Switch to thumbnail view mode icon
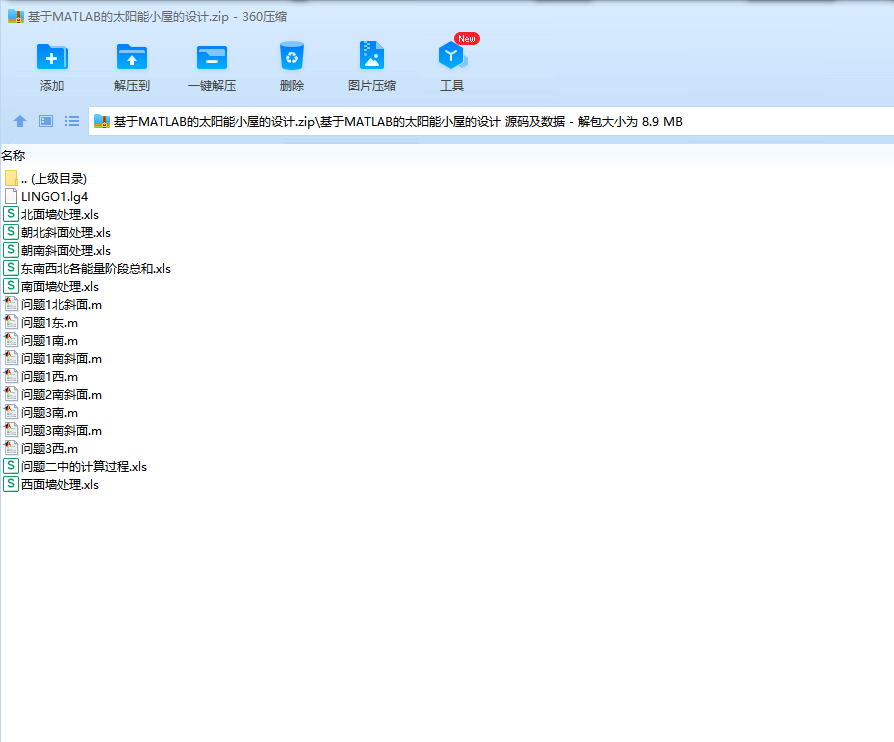The width and height of the screenshot is (894, 742). [x=46, y=121]
